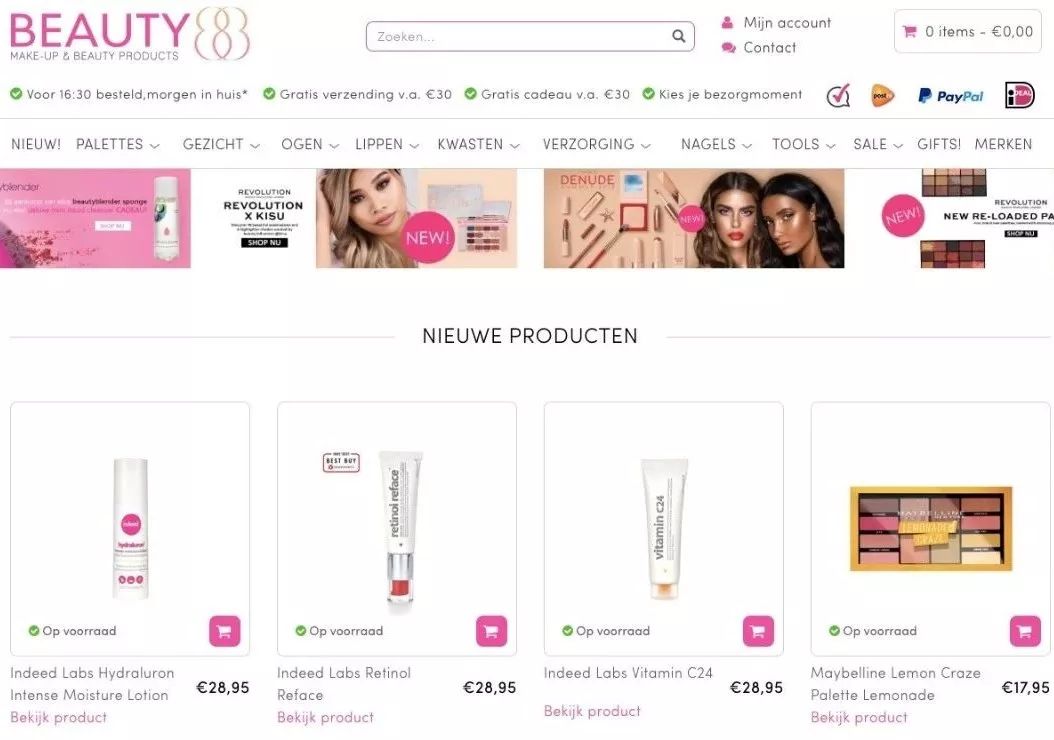Expand the PALETTES menu dropdown

118,144
